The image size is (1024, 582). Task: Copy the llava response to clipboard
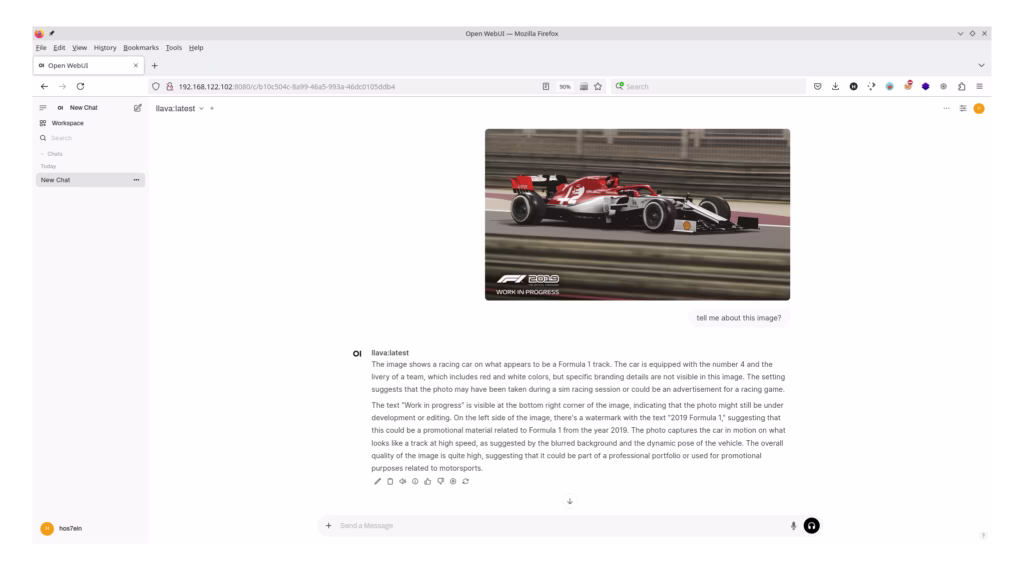390,481
